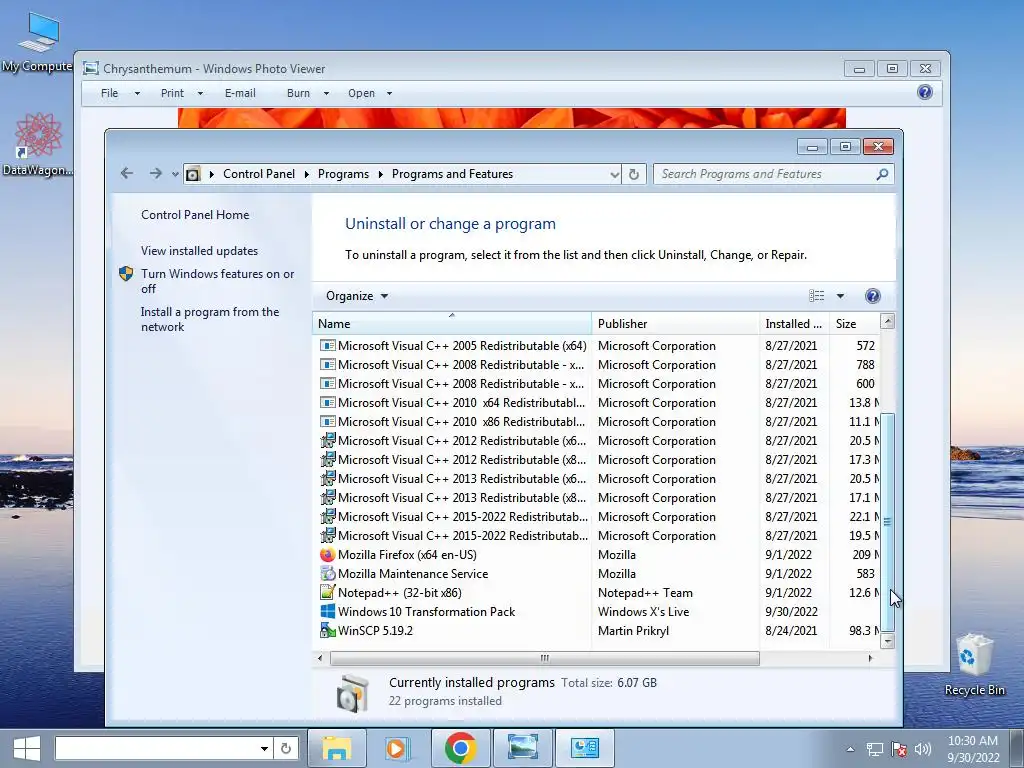Image resolution: width=1024 pixels, height=768 pixels.
Task: Expand the Programs breadcrumb arrow
Action: click(380, 174)
